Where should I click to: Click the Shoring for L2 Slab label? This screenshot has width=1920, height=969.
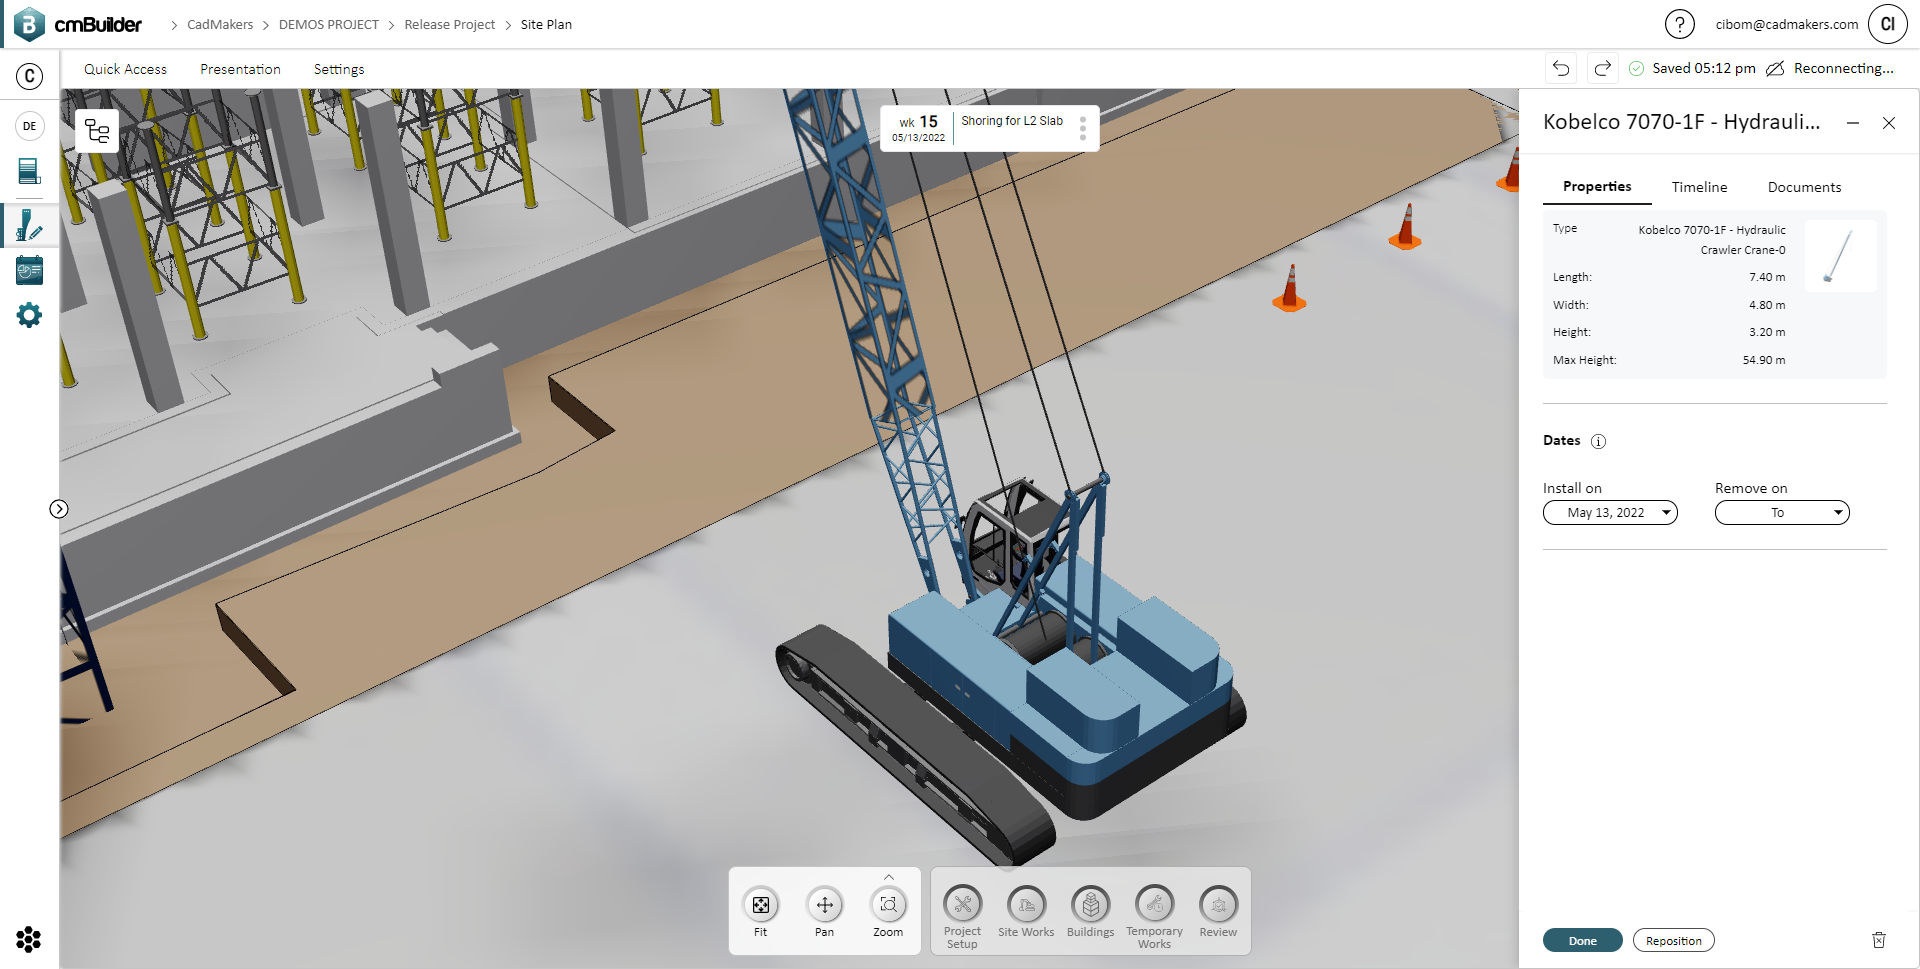pyautogui.click(x=1012, y=121)
